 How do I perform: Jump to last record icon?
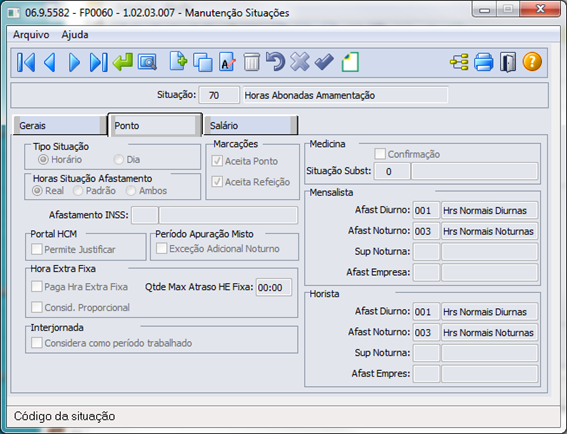click(x=98, y=62)
